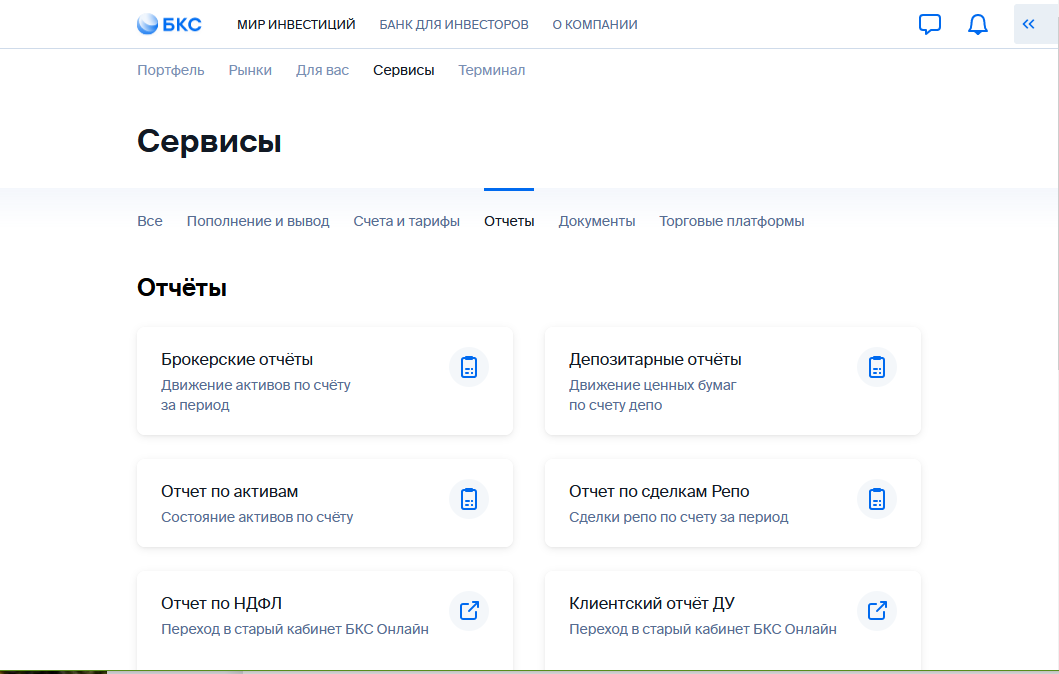This screenshot has width=1059, height=674.
Task: Click the asset report document icon
Action: pyautogui.click(x=469, y=498)
